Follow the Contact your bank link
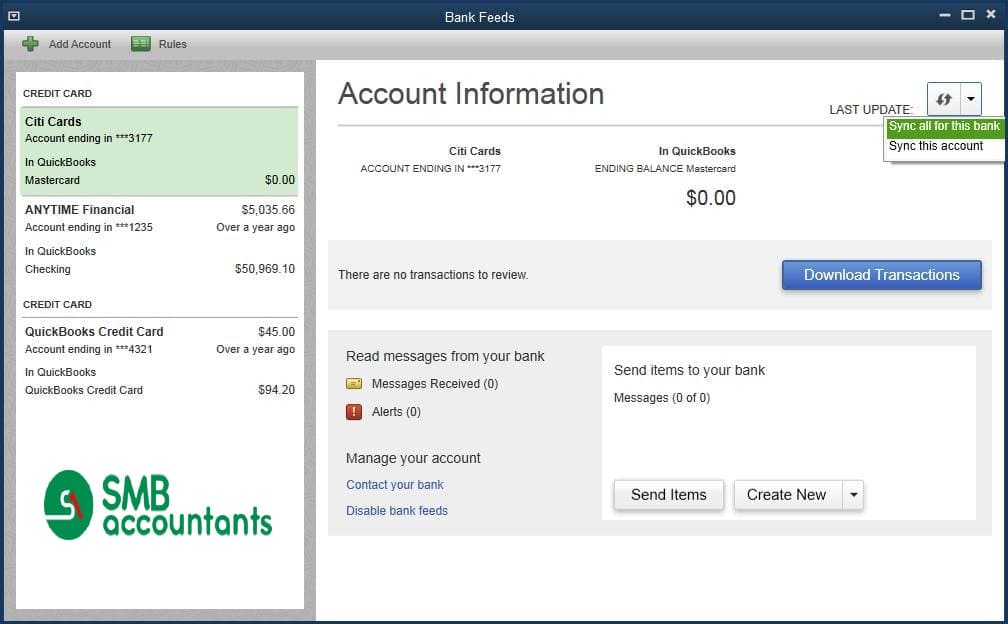1008x624 pixels. 395,485
